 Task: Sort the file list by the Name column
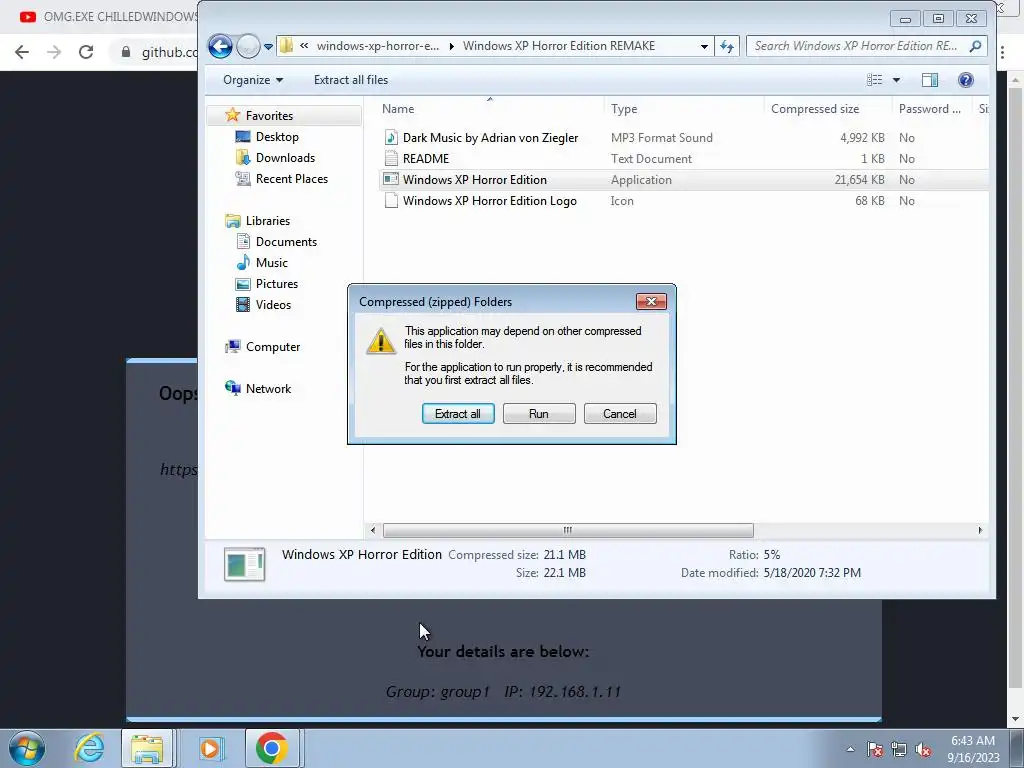tap(490, 109)
